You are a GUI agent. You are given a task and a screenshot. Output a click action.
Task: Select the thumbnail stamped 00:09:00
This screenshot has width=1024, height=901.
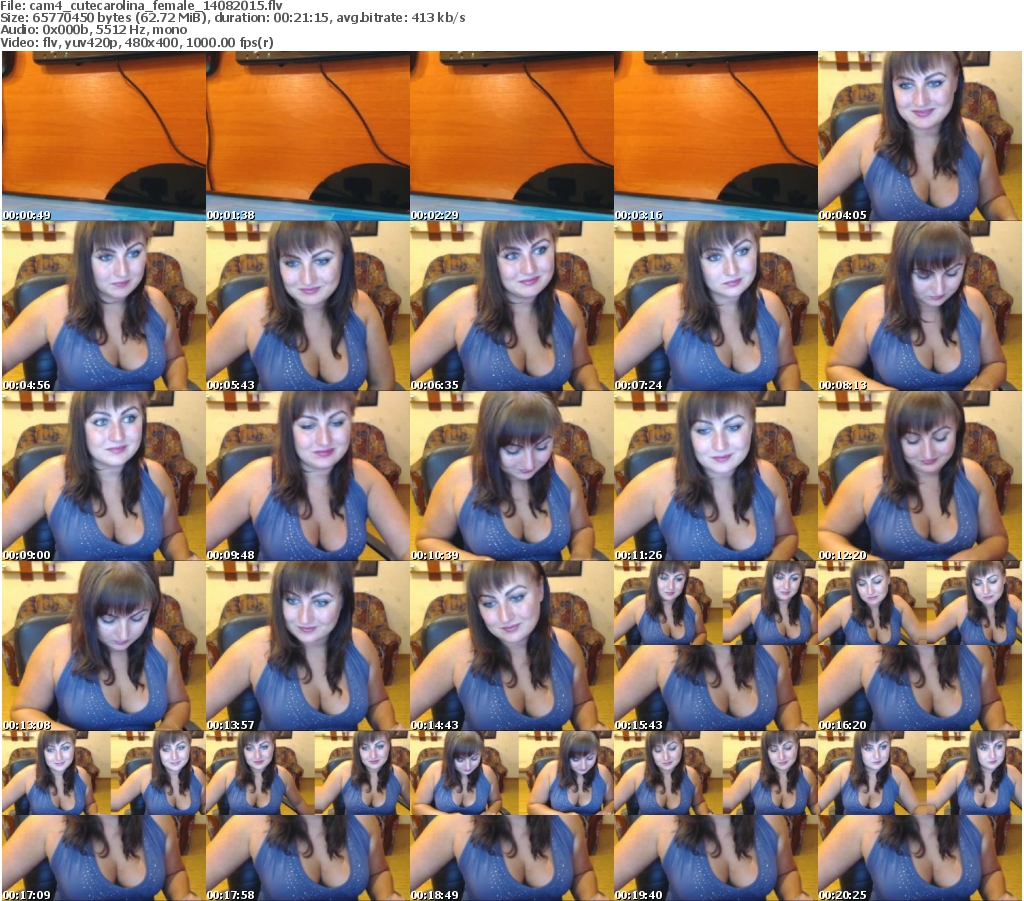click(x=104, y=476)
